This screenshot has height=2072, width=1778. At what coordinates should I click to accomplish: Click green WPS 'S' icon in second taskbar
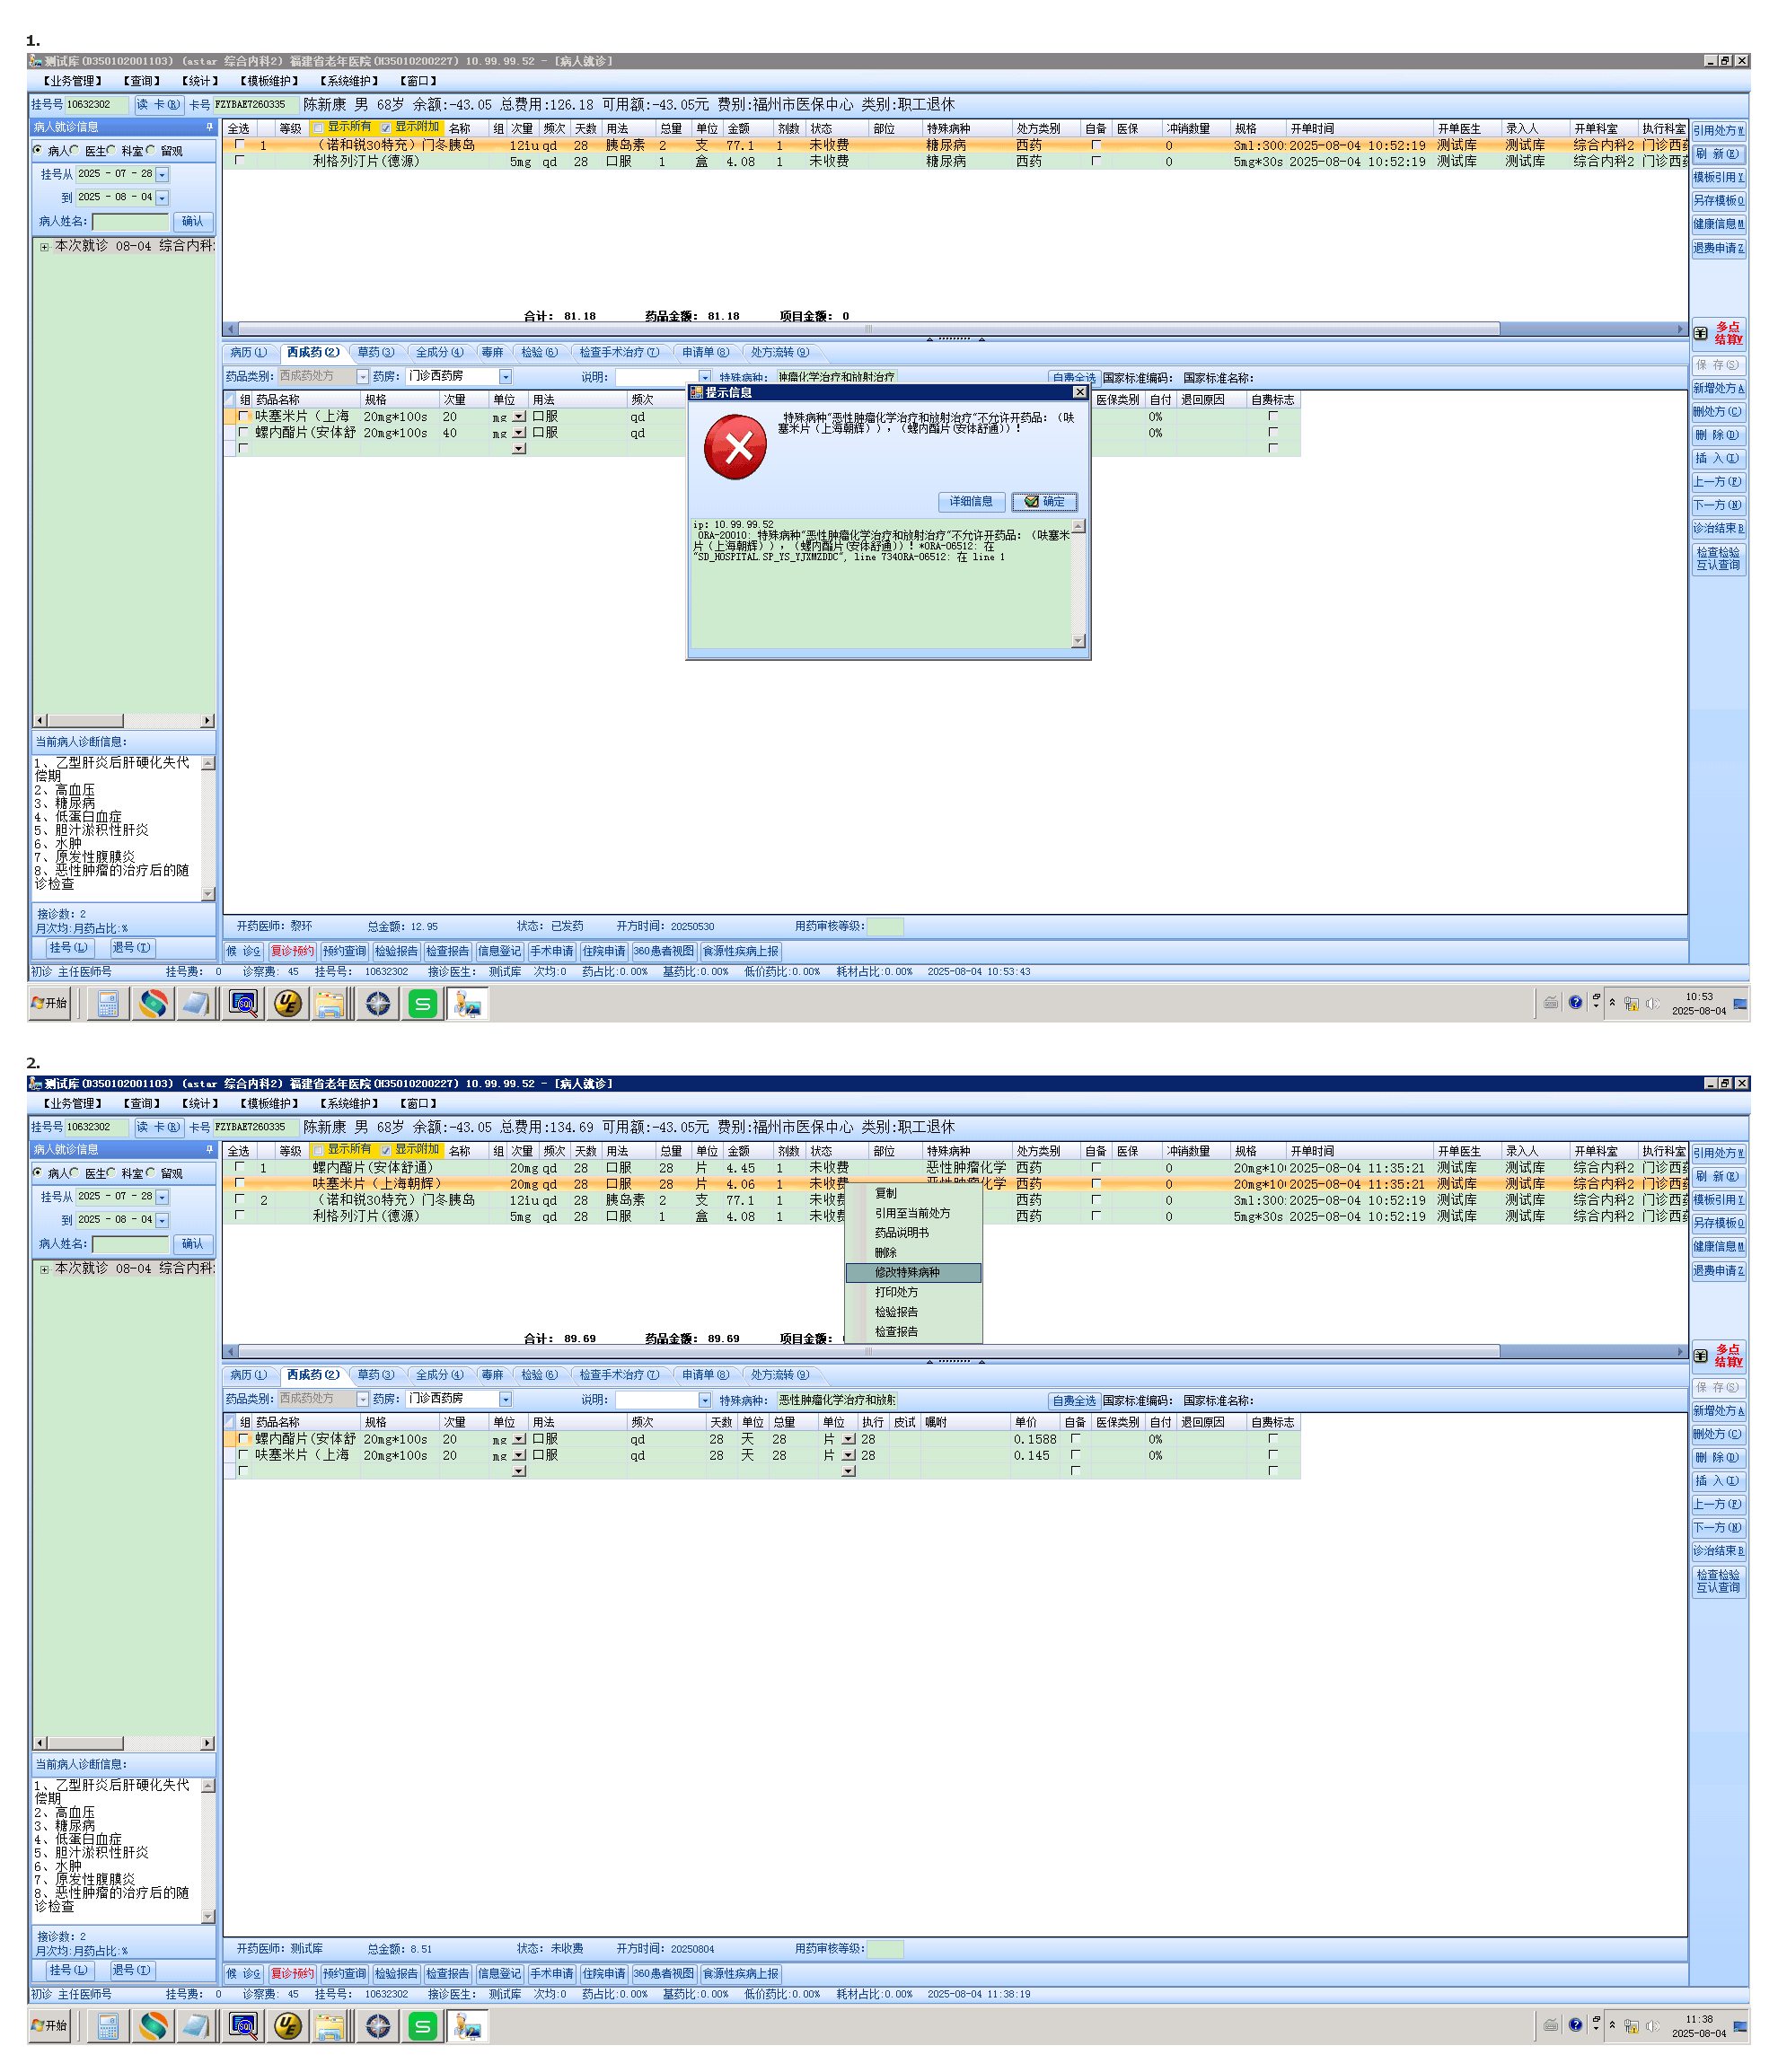tap(423, 2027)
